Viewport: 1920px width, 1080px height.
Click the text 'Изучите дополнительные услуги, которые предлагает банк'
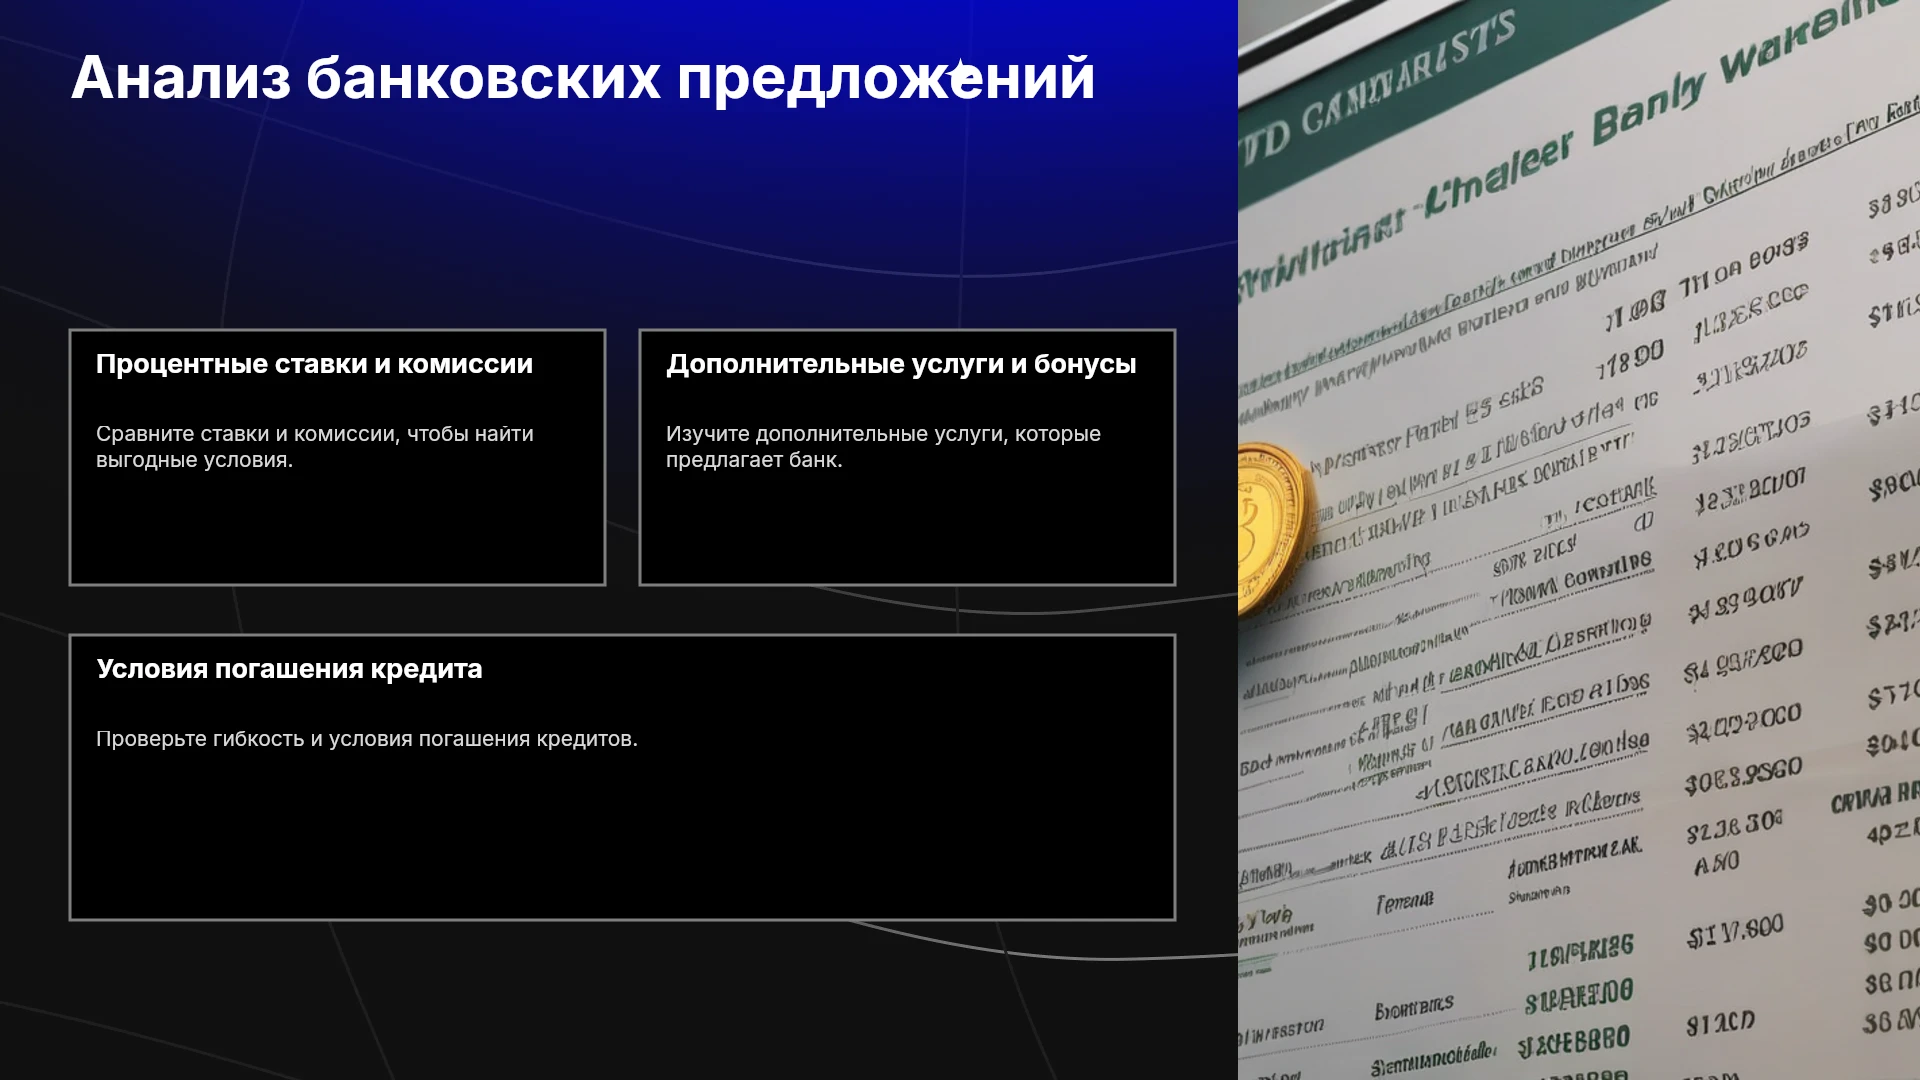pos(883,447)
